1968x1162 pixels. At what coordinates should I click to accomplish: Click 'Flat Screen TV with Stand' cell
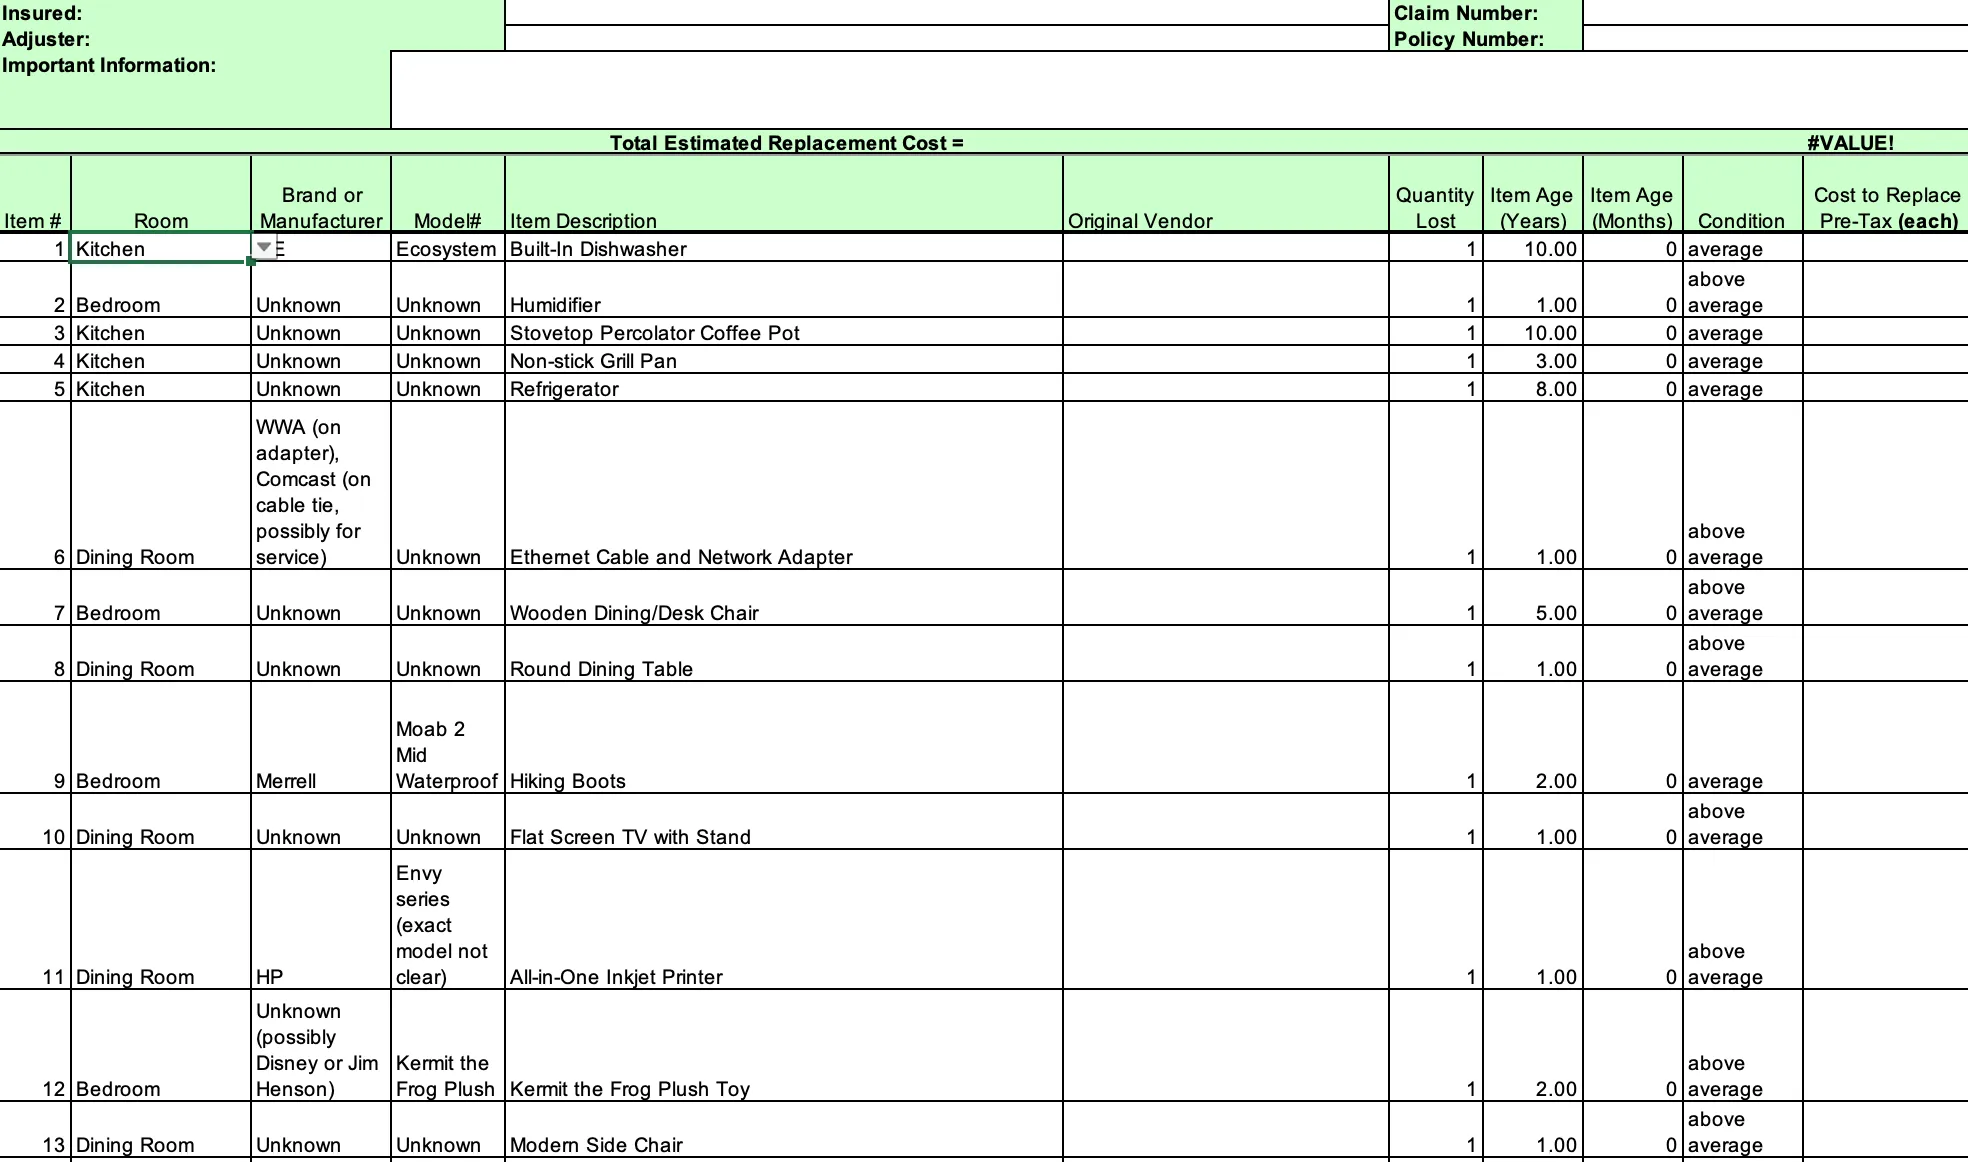784,822
